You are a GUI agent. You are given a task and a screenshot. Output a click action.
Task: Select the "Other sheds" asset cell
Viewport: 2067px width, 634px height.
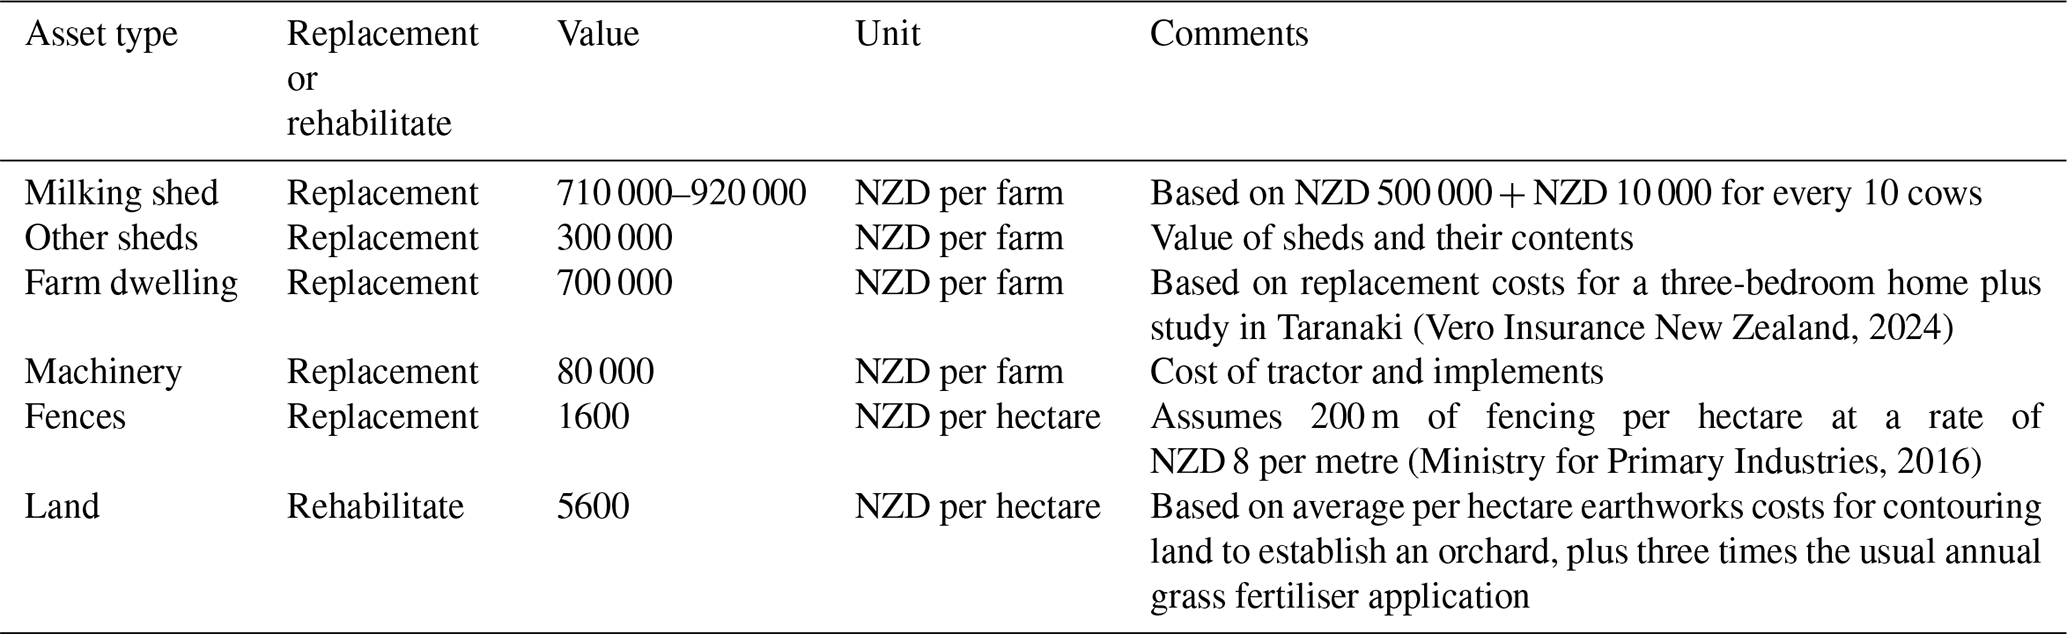click(x=111, y=238)
